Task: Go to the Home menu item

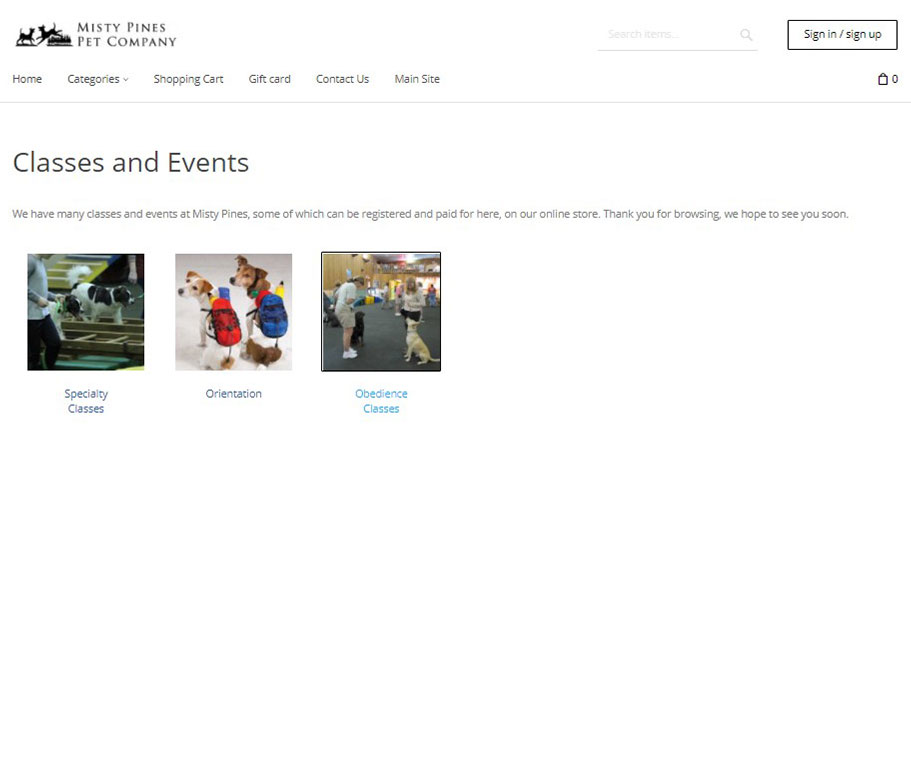Action: coord(27,79)
